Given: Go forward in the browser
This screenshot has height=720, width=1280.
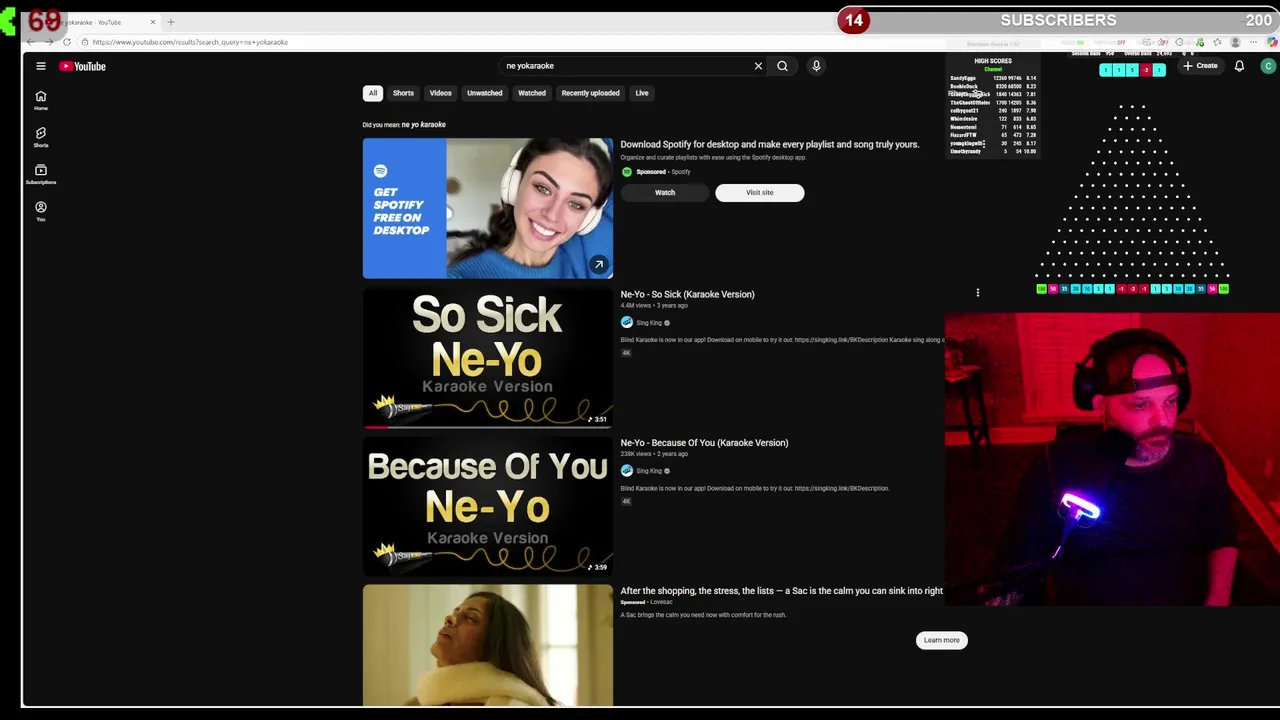Looking at the screenshot, I should (x=48, y=42).
